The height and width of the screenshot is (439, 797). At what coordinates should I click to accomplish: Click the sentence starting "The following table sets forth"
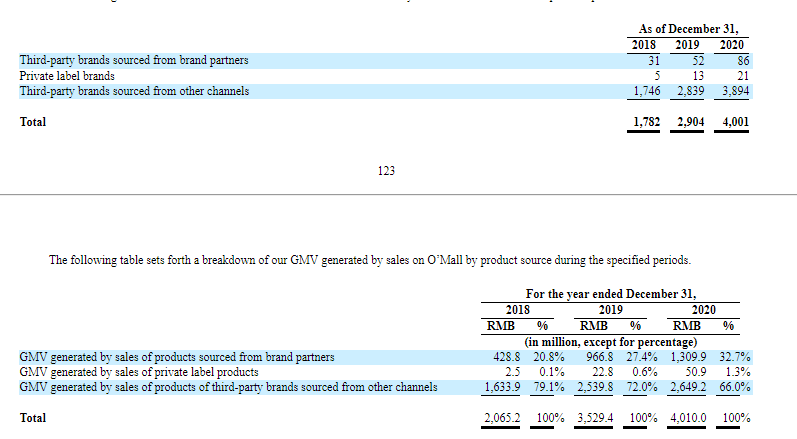tap(370, 260)
